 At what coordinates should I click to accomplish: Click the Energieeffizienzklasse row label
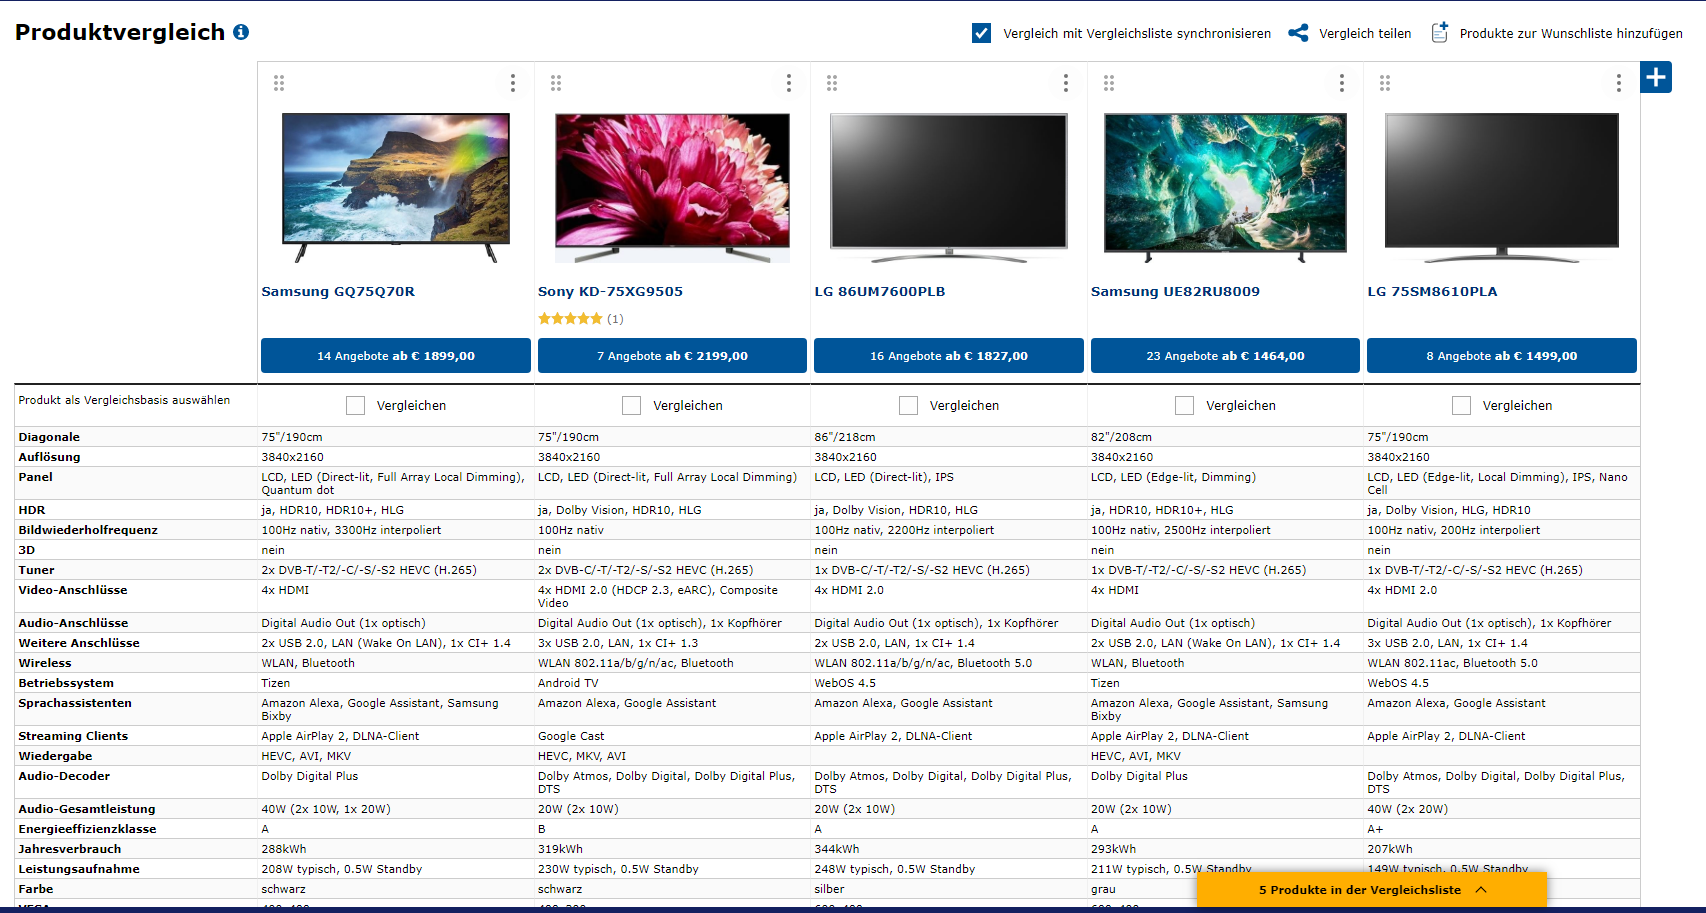click(87, 829)
